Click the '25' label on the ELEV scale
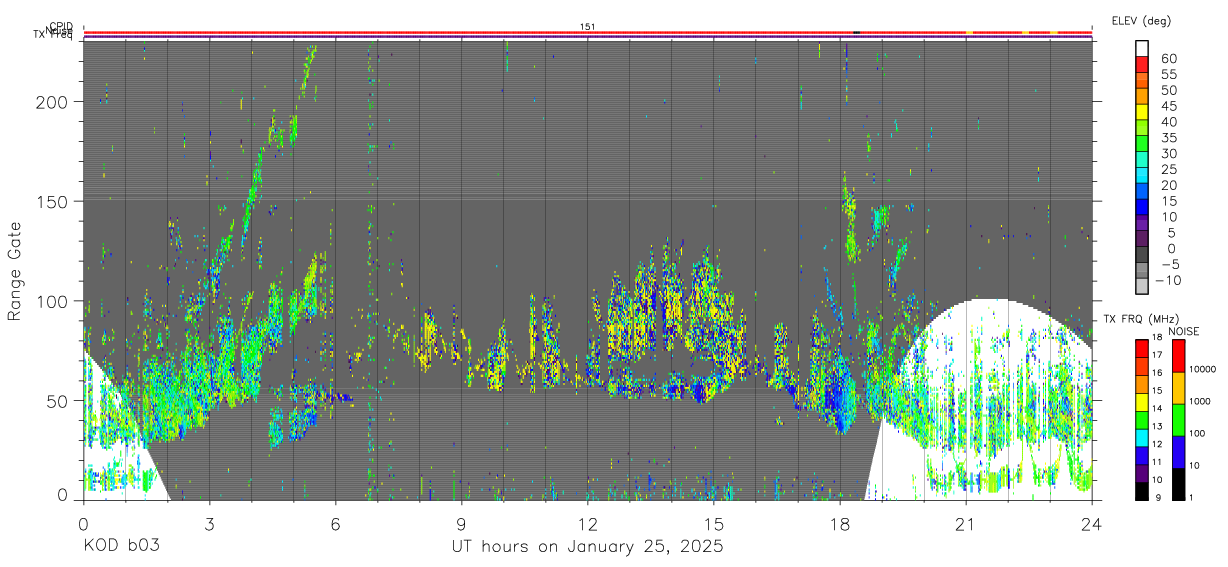This screenshot has width=1228, height=567. pos(1169,169)
